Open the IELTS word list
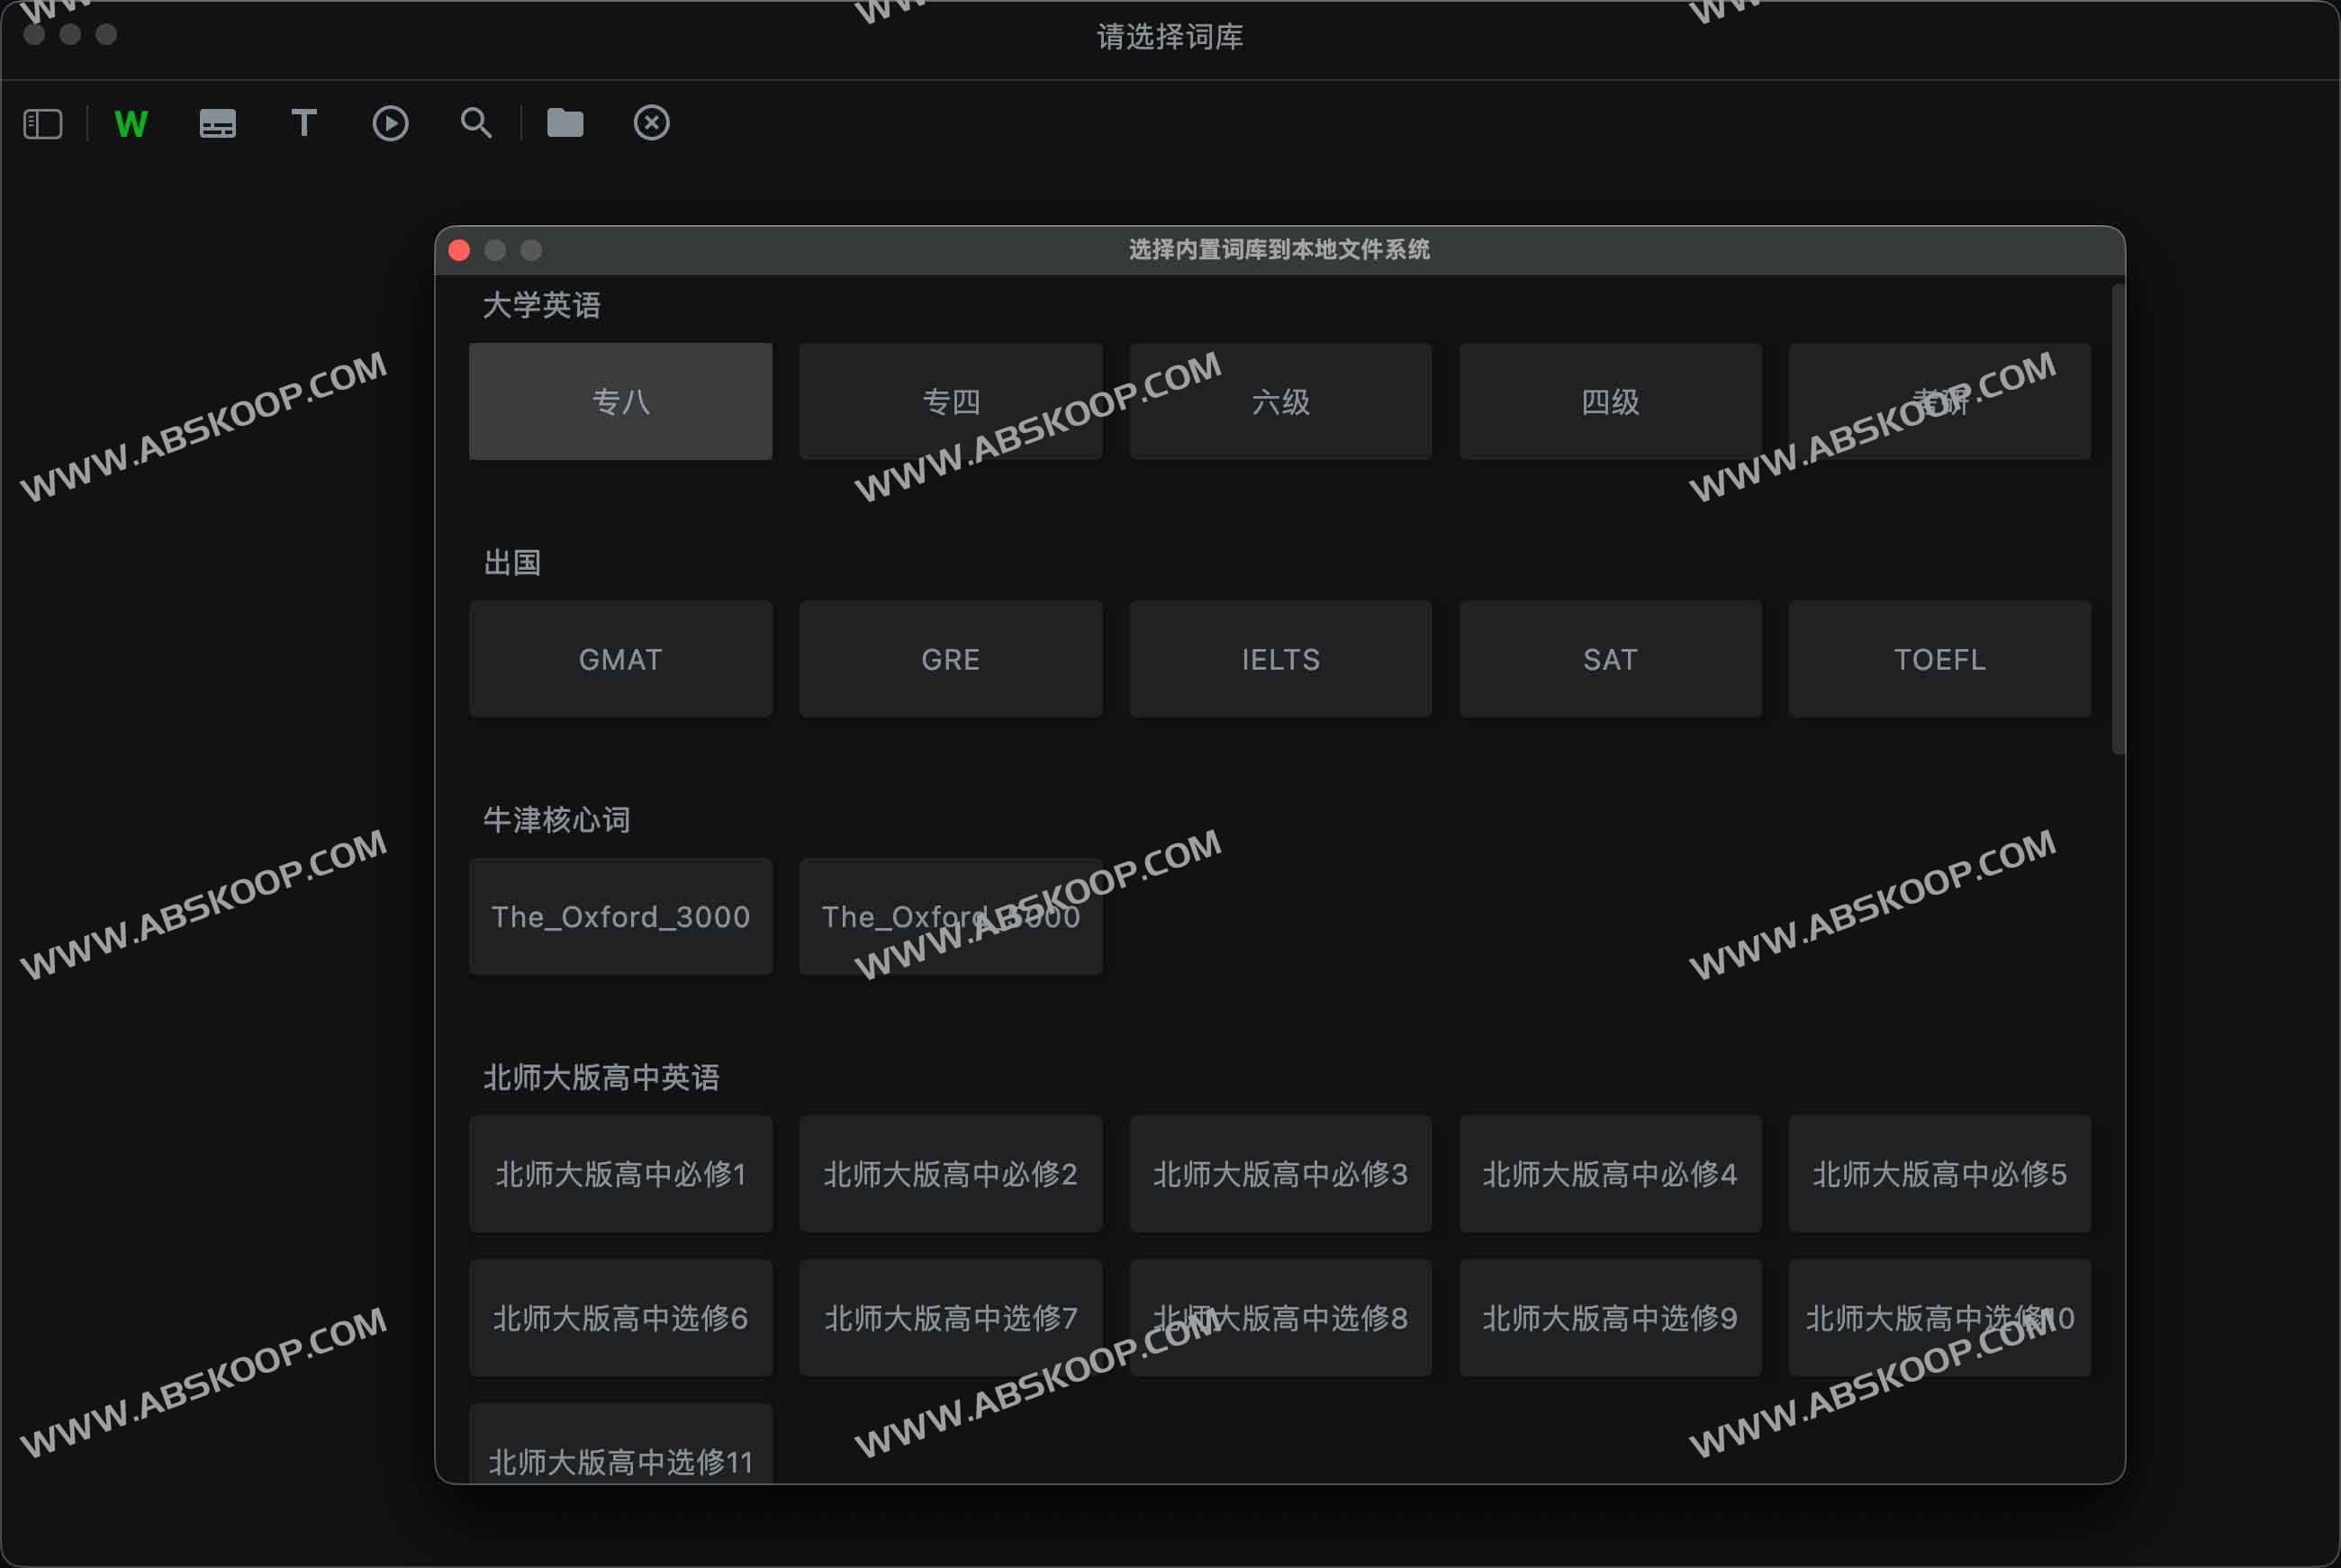This screenshot has height=1568, width=2341. click(x=1280, y=659)
